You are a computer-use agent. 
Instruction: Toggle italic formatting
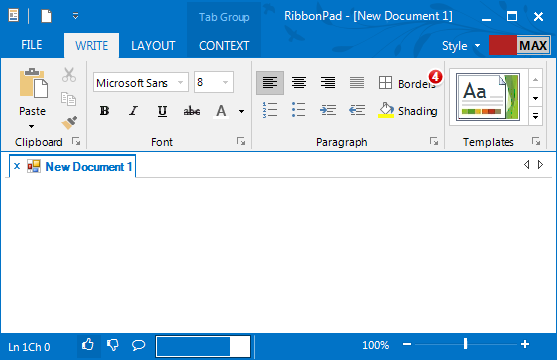point(133,111)
